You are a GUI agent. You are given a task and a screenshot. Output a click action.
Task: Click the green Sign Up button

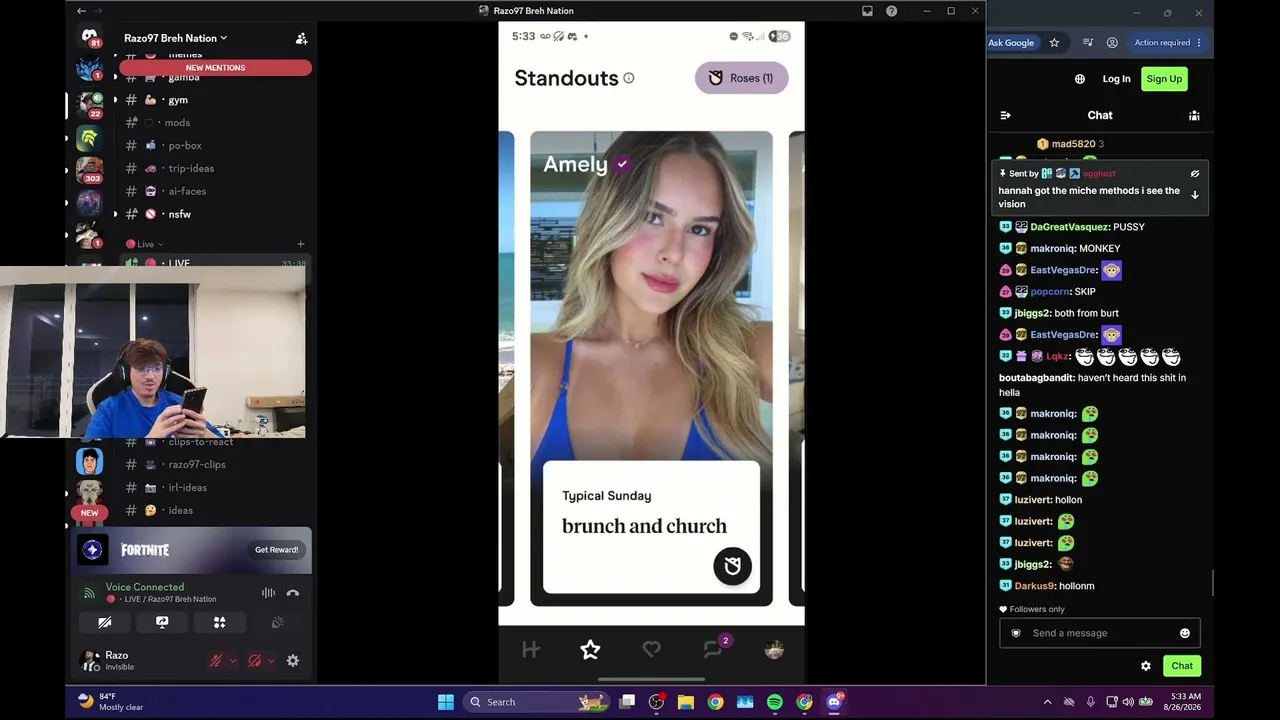[x=1164, y=79]
